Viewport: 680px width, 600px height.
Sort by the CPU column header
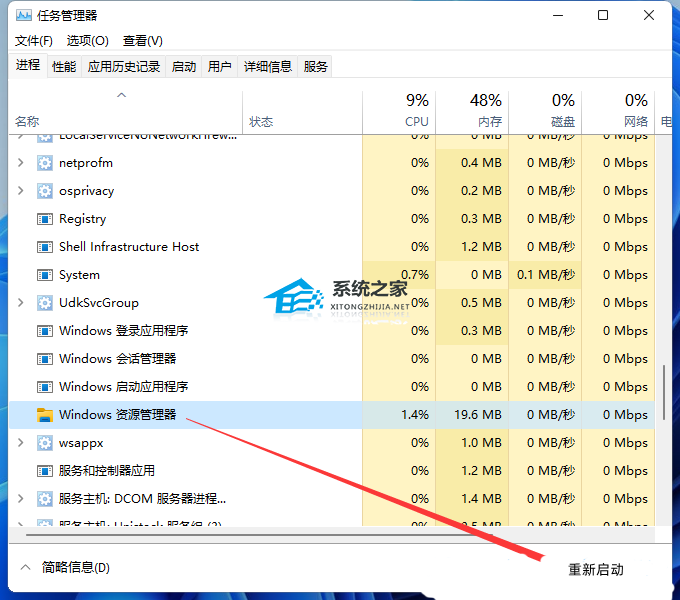(399, 112)
